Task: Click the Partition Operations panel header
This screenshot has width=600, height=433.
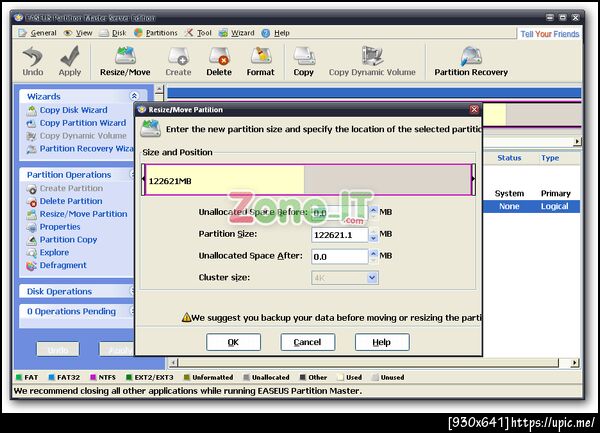Action: pos(77,175)
